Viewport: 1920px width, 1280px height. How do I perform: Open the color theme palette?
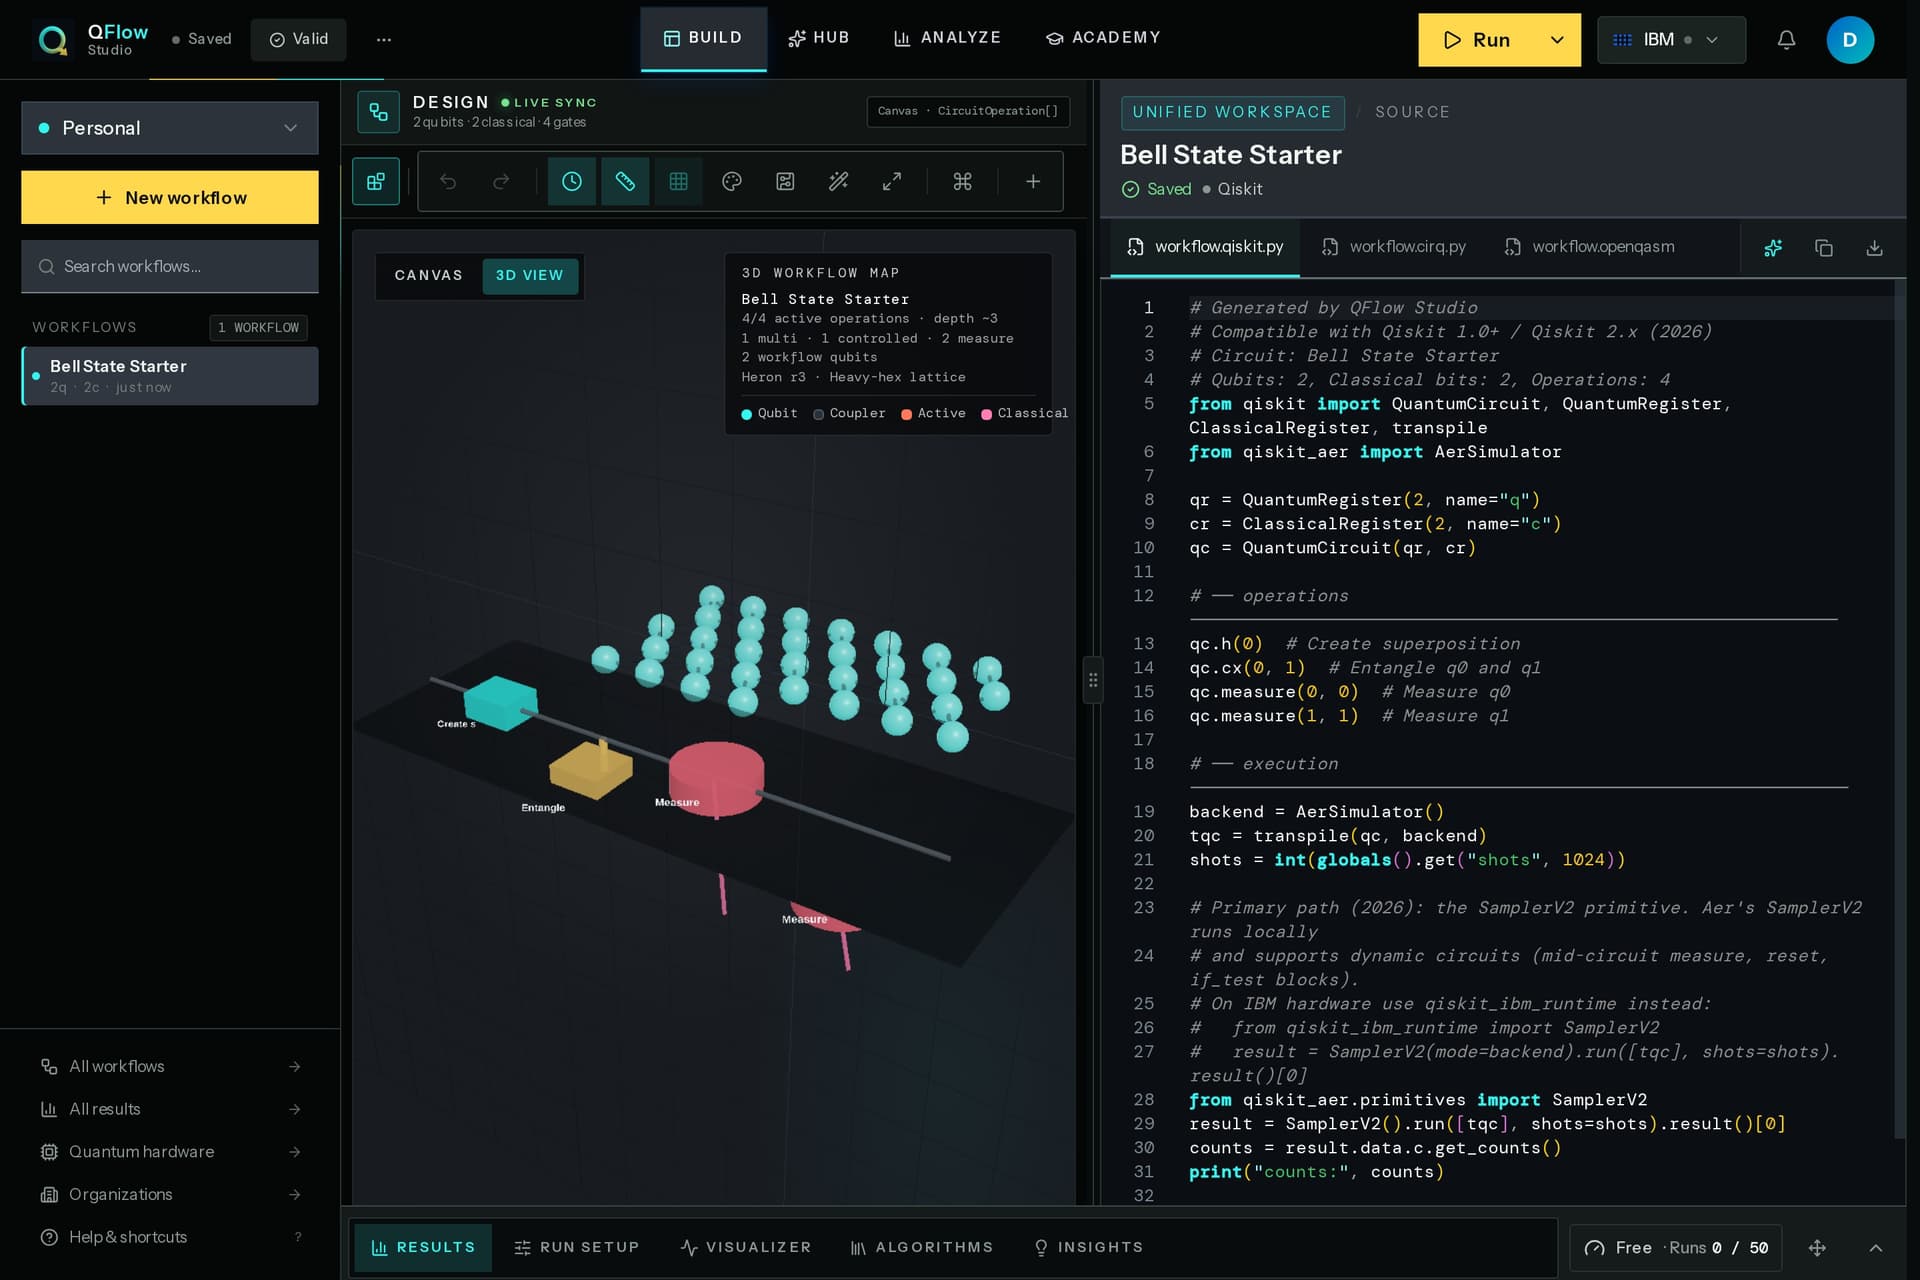pos(732,181)
